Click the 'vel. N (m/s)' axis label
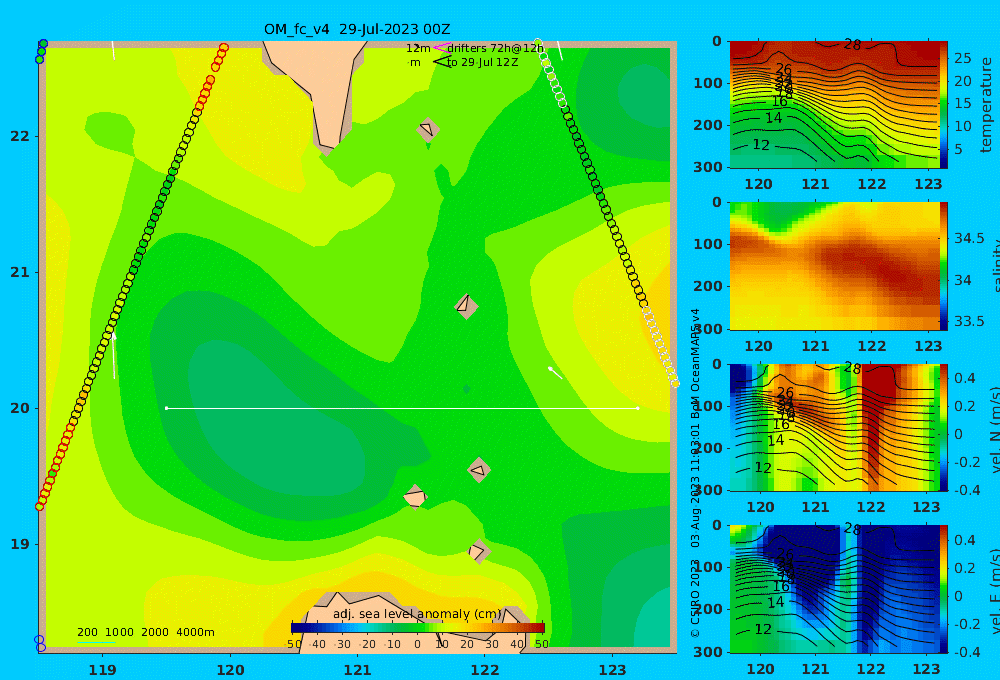The image size is (1000, 680). pyautogui.click(x=995, y=429)
